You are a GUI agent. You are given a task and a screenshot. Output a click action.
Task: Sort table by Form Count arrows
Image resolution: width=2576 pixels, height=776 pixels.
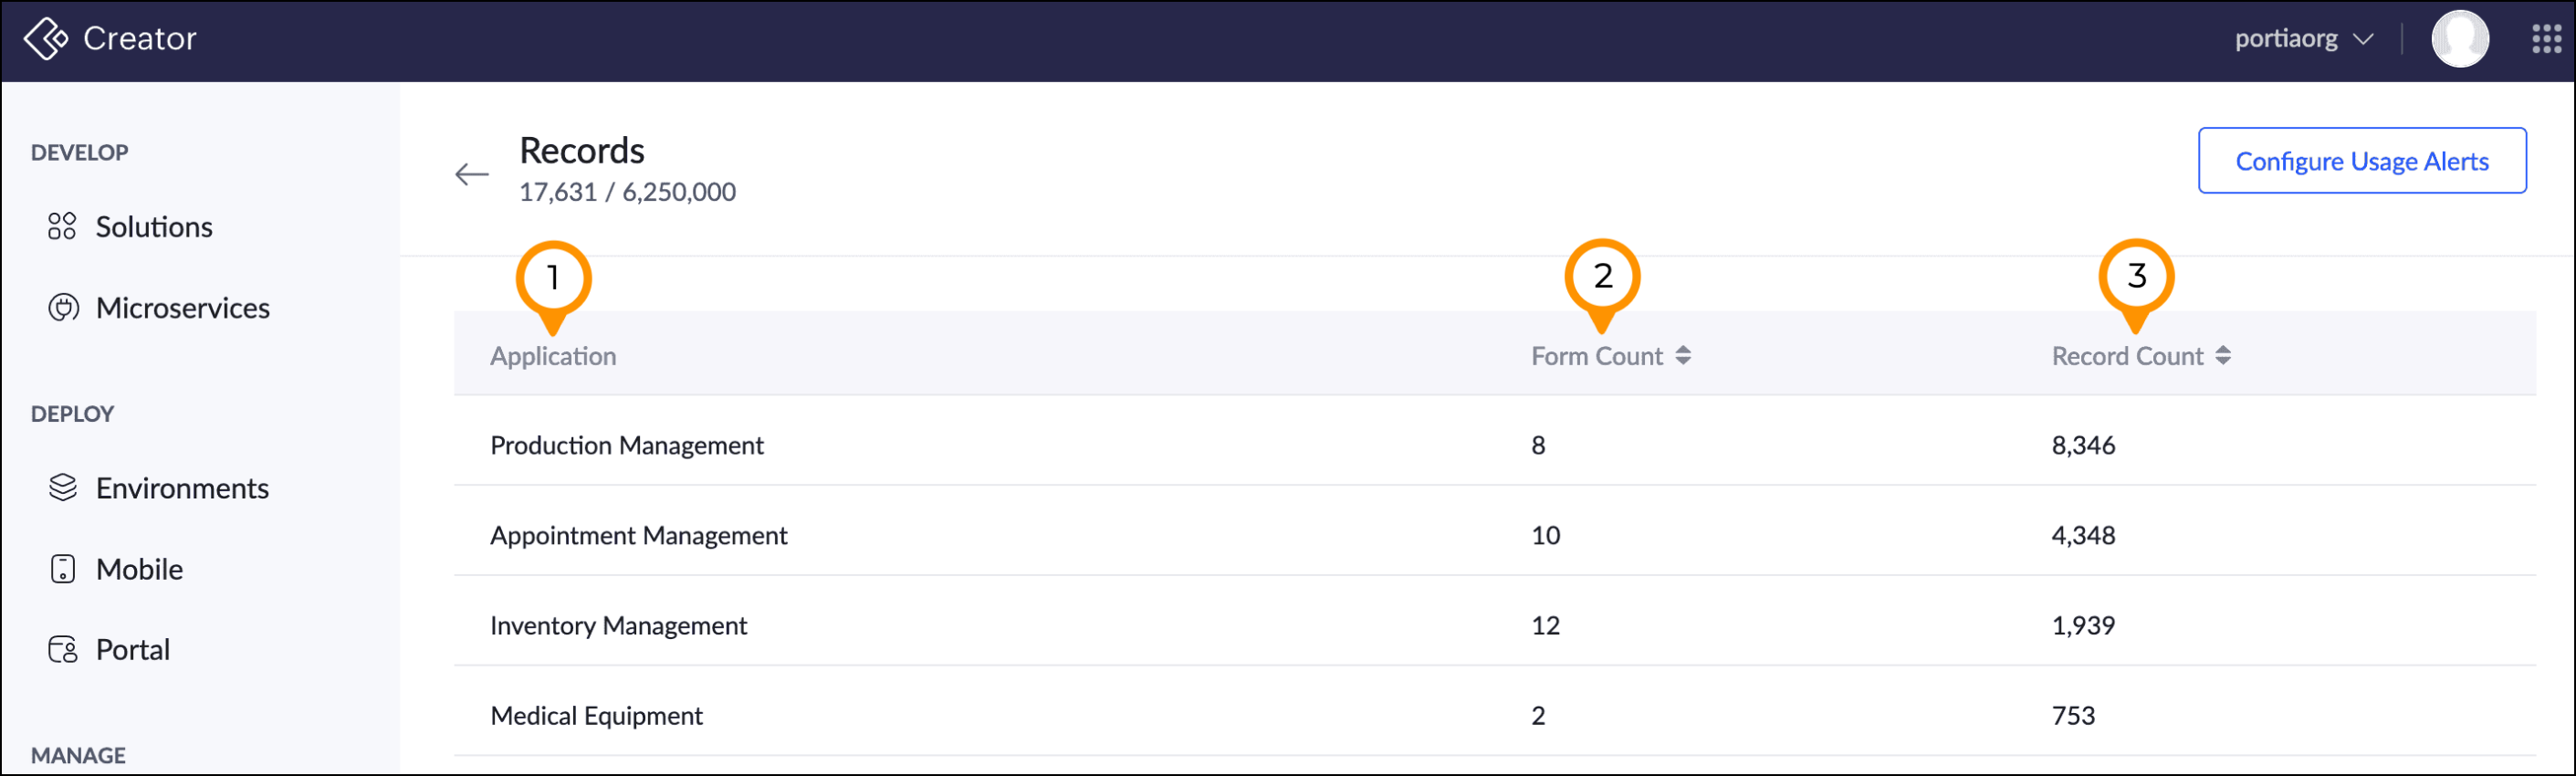click(x=1683, y=356)
